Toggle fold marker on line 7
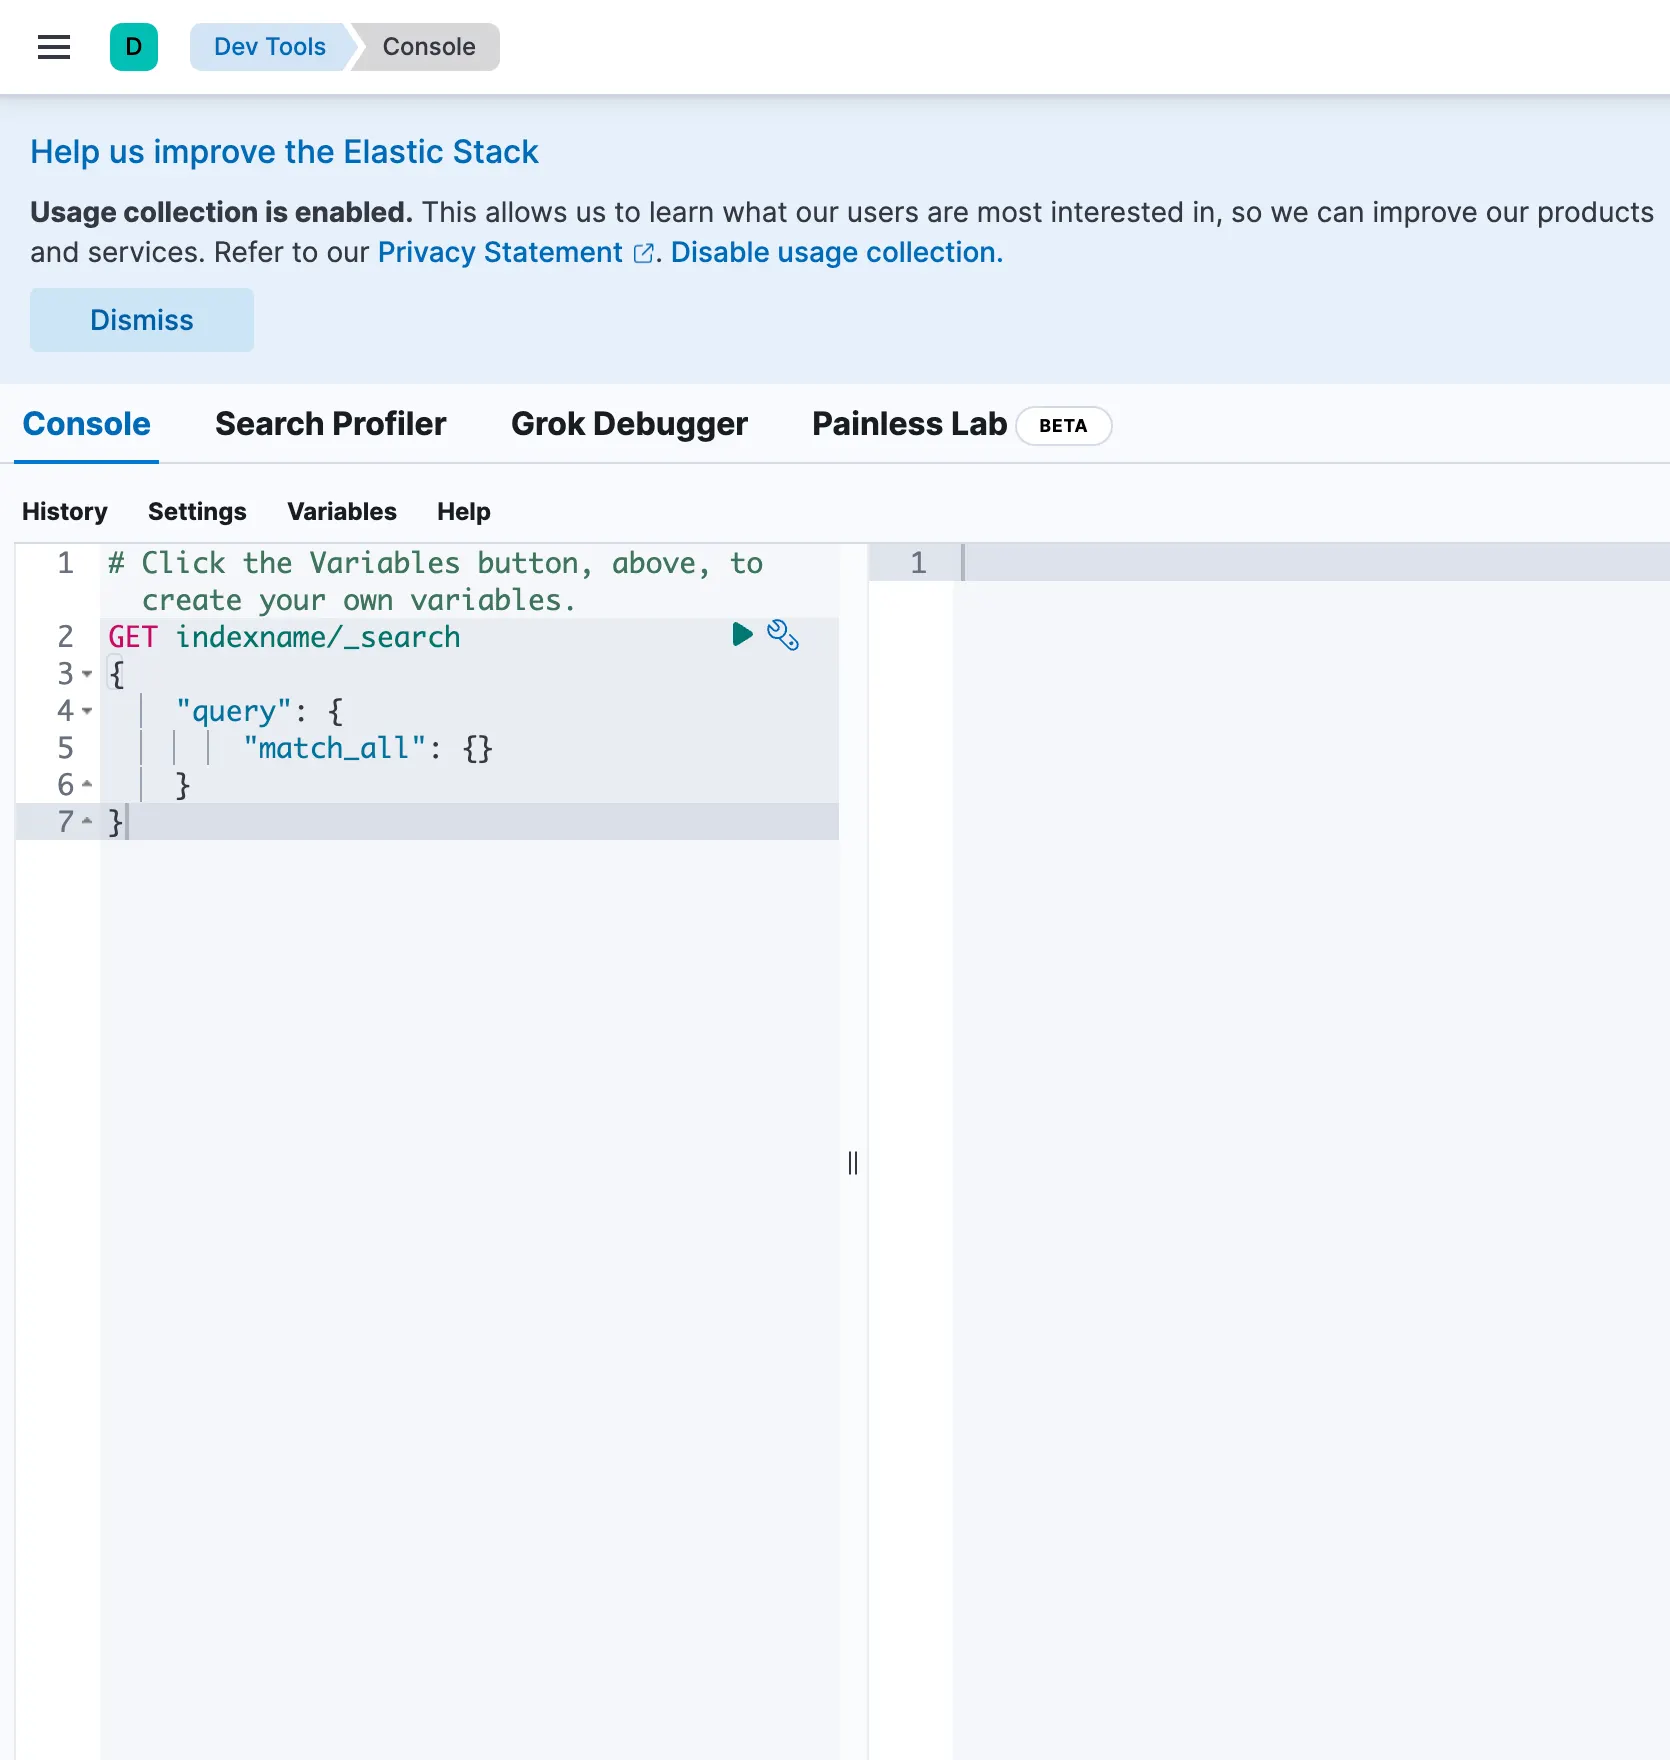Screen dimensions: 1670x1760 coord(87,821)
